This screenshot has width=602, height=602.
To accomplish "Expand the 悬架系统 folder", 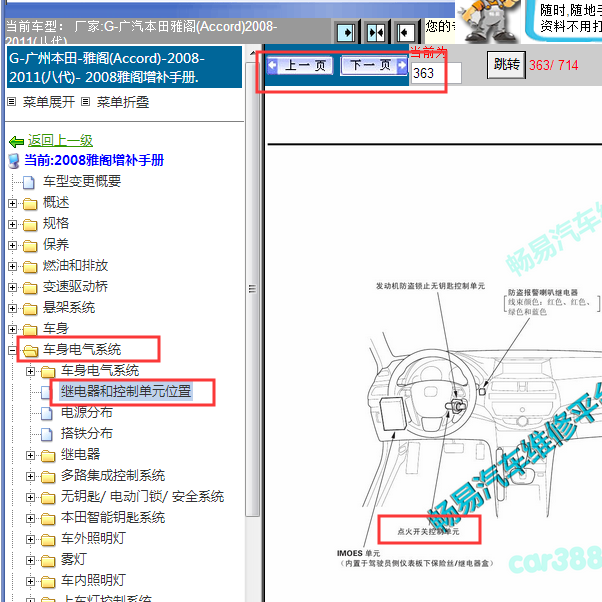I will click(x=12, y=308).
